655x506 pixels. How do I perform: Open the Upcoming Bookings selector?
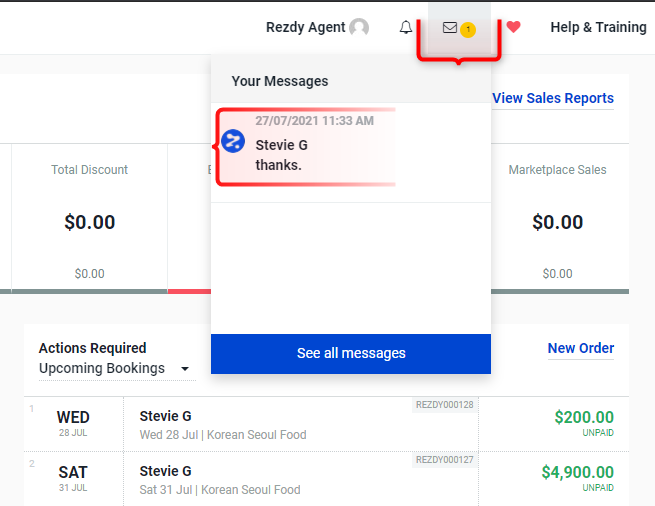[117, 369]
